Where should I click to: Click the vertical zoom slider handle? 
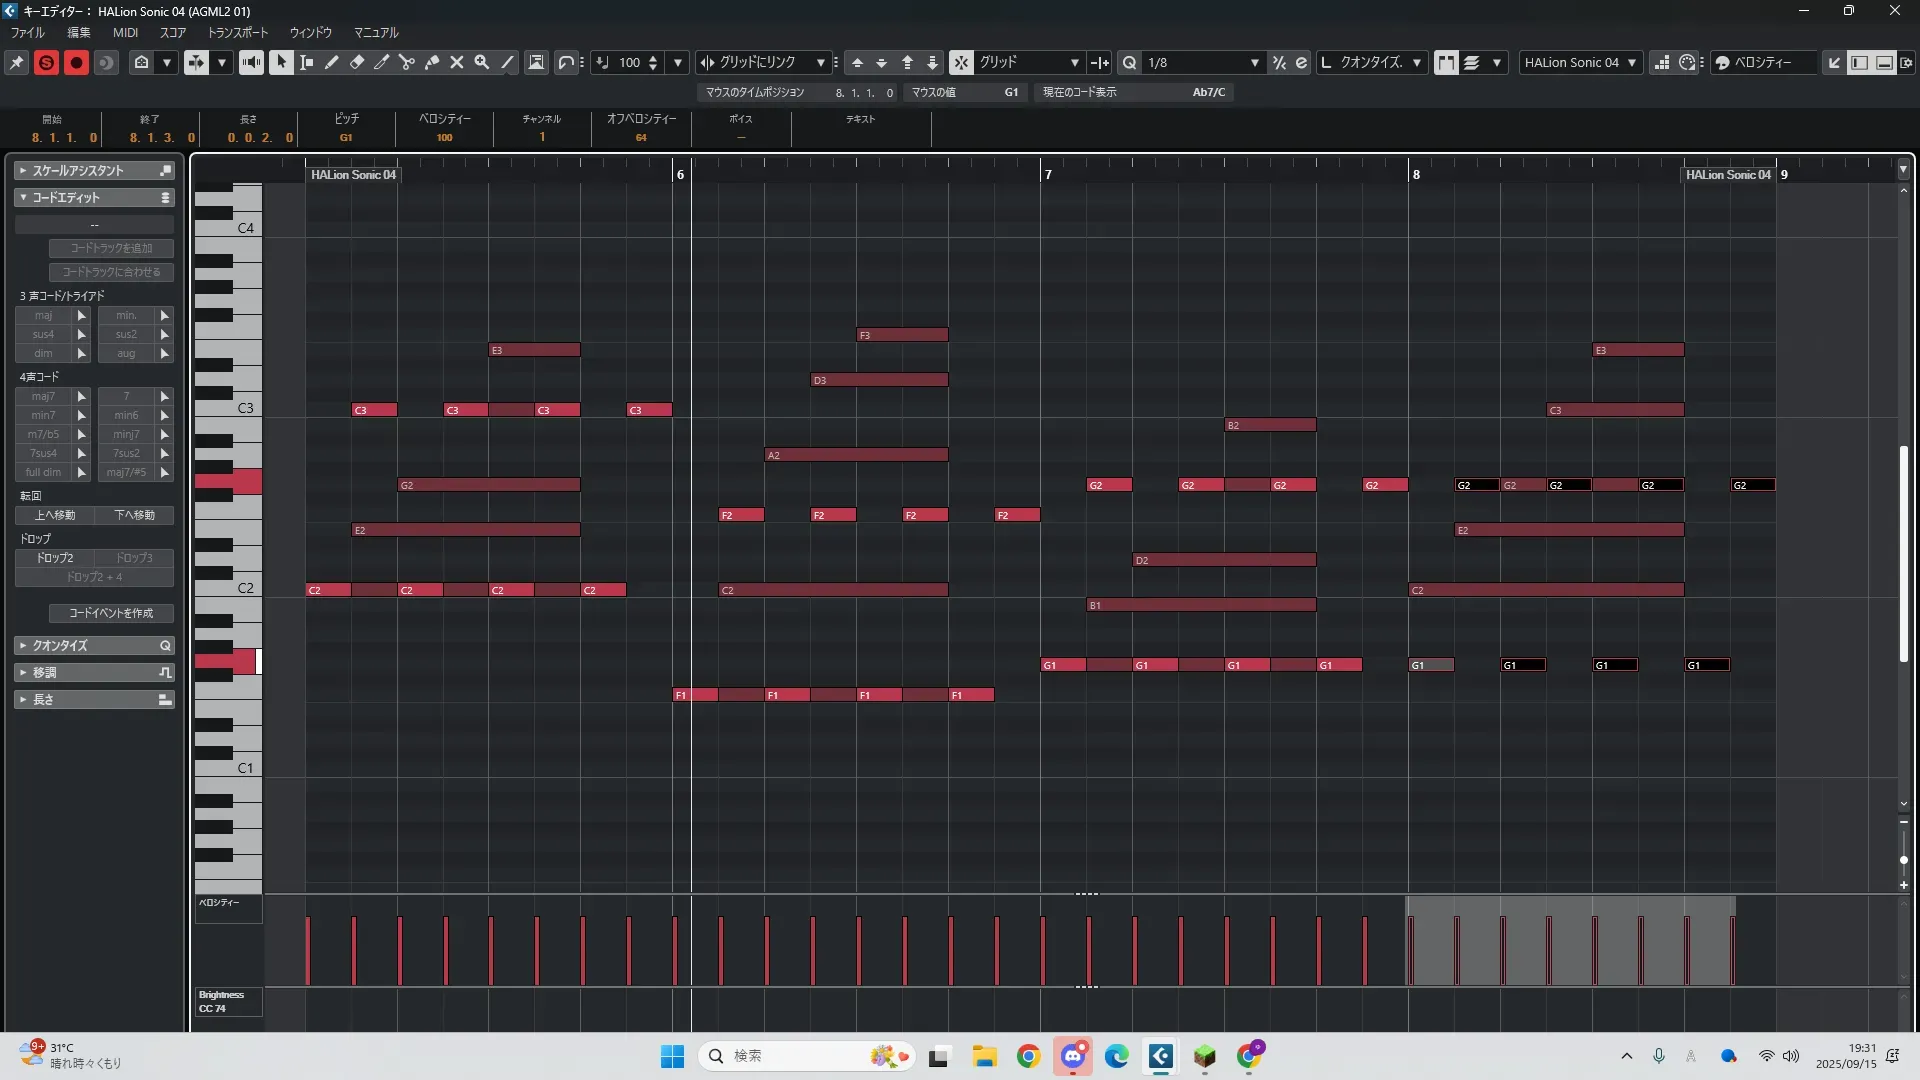(1903, 860)
